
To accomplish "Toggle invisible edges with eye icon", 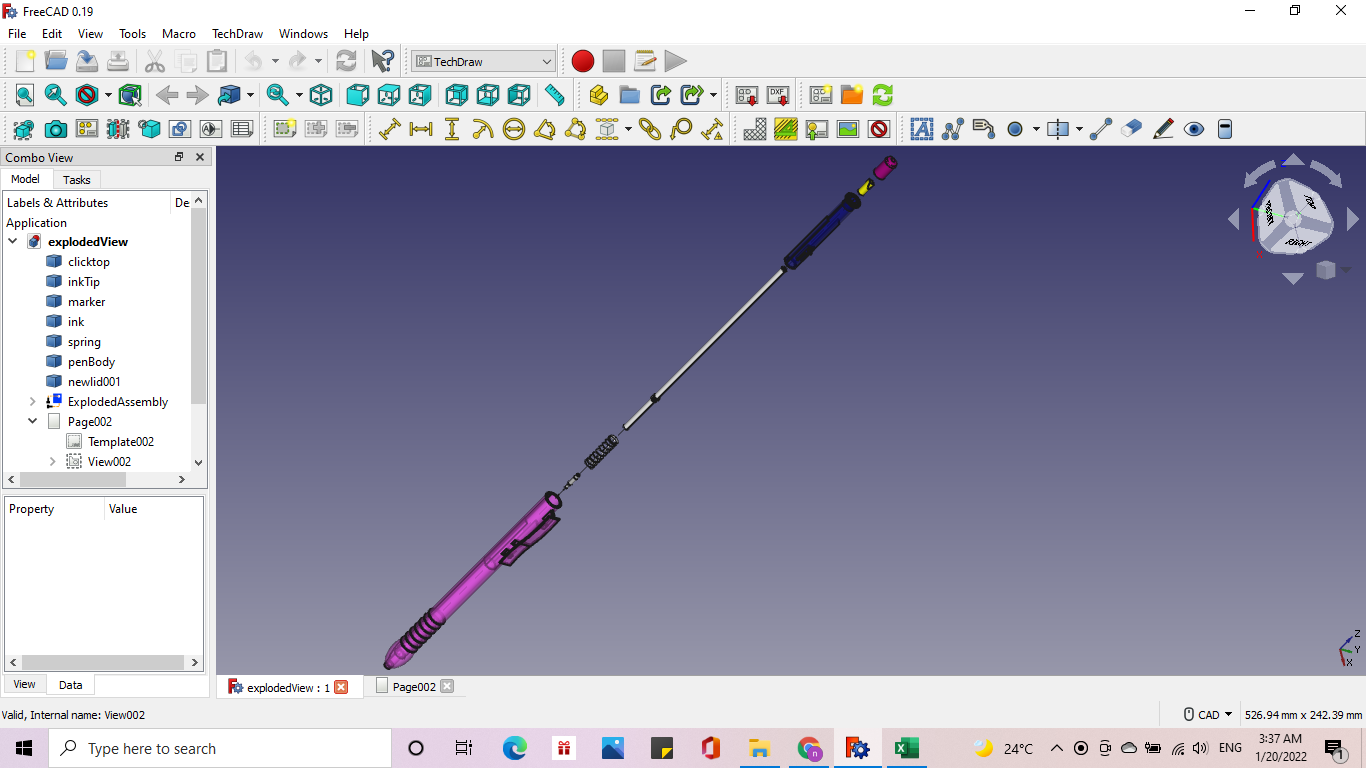I will coord(1194,129).
